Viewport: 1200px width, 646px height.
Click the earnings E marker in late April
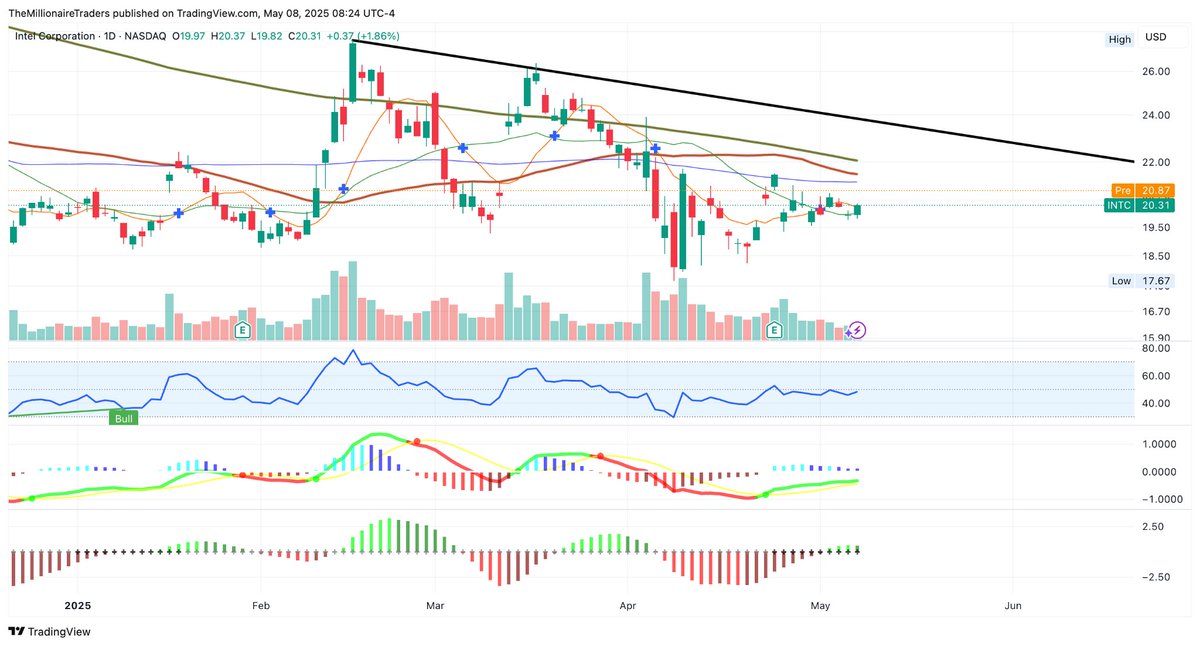tap(773, 330)
